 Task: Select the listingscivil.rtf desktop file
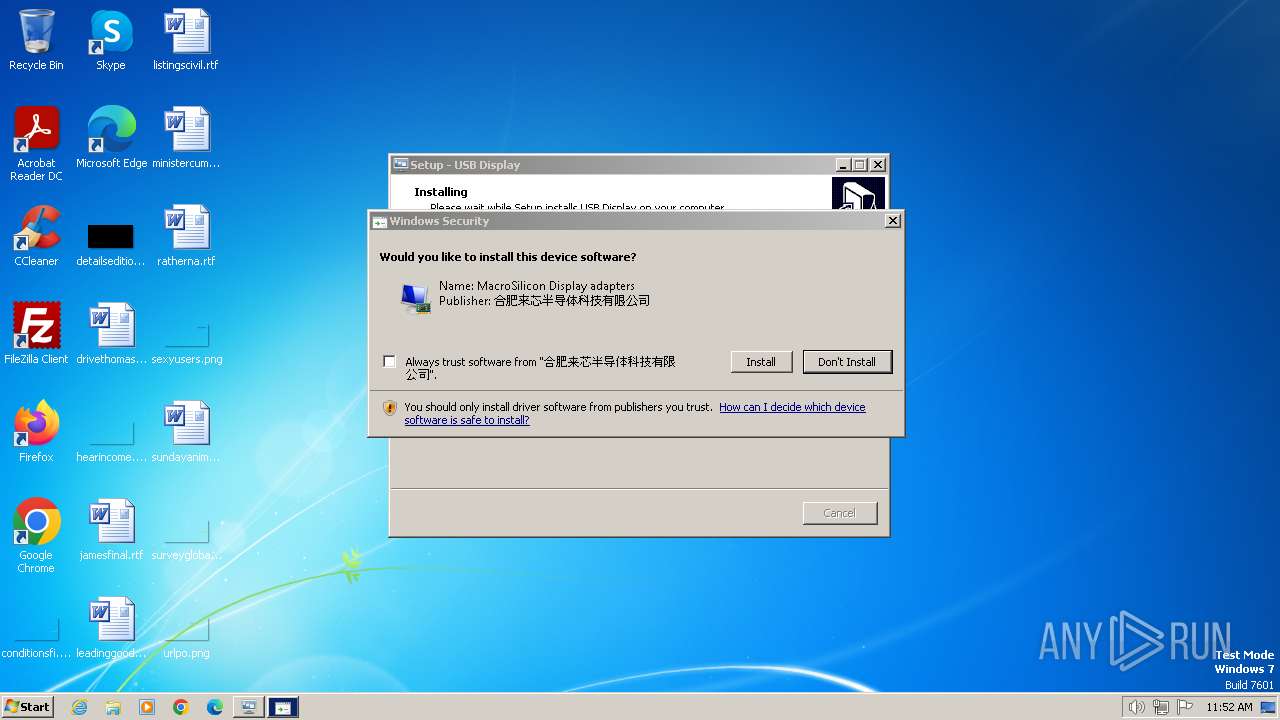tap(186, 40)
